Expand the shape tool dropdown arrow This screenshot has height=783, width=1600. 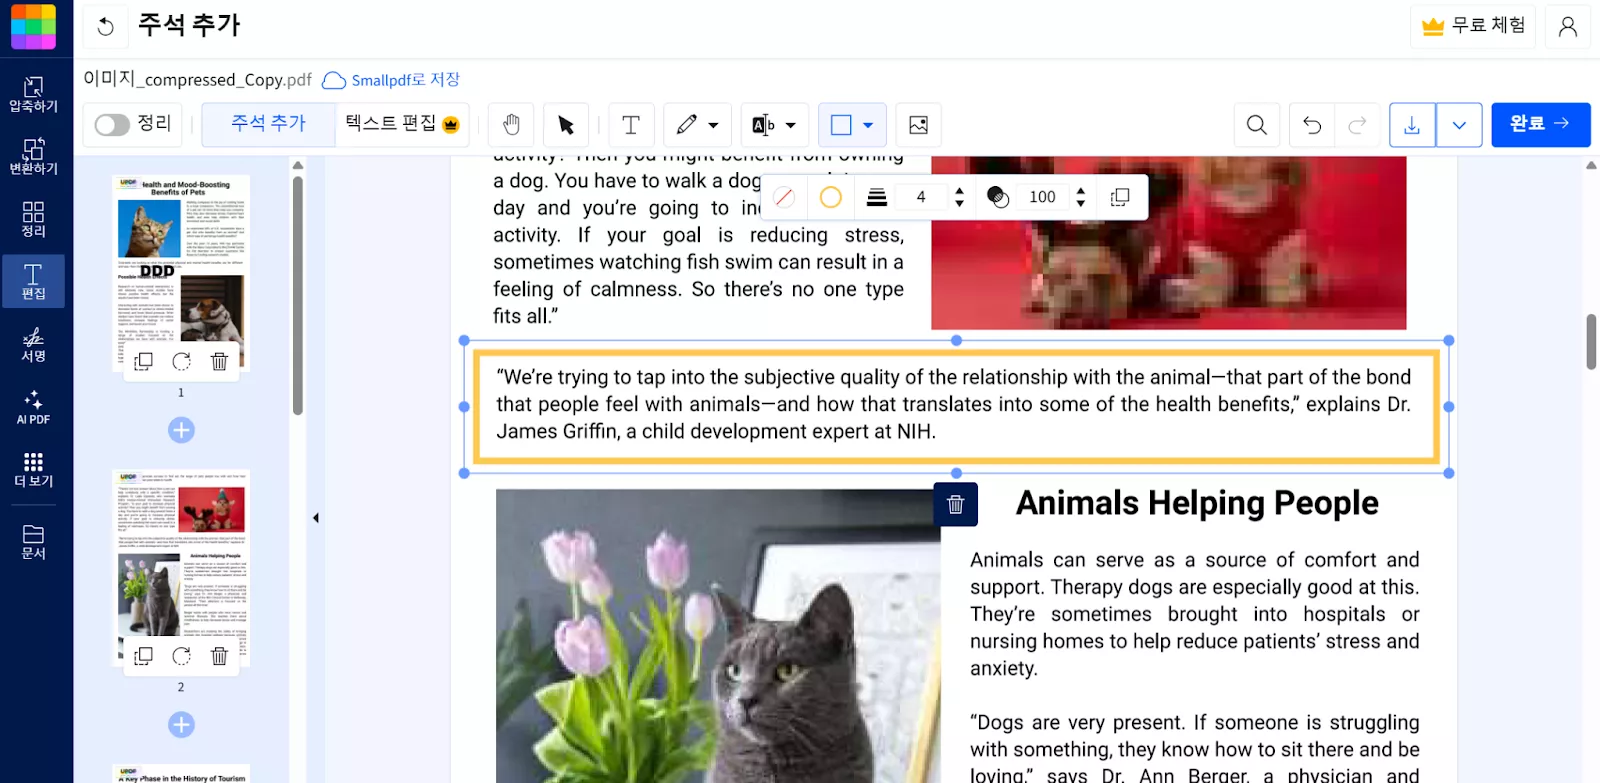point(868,125)
